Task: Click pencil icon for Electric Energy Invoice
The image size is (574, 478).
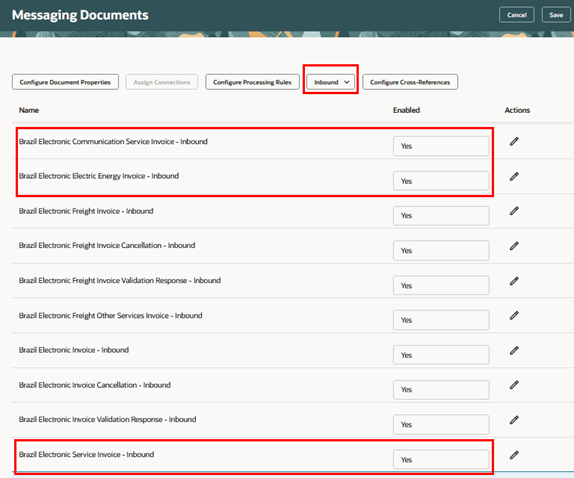Action: (x=514, y=176)
